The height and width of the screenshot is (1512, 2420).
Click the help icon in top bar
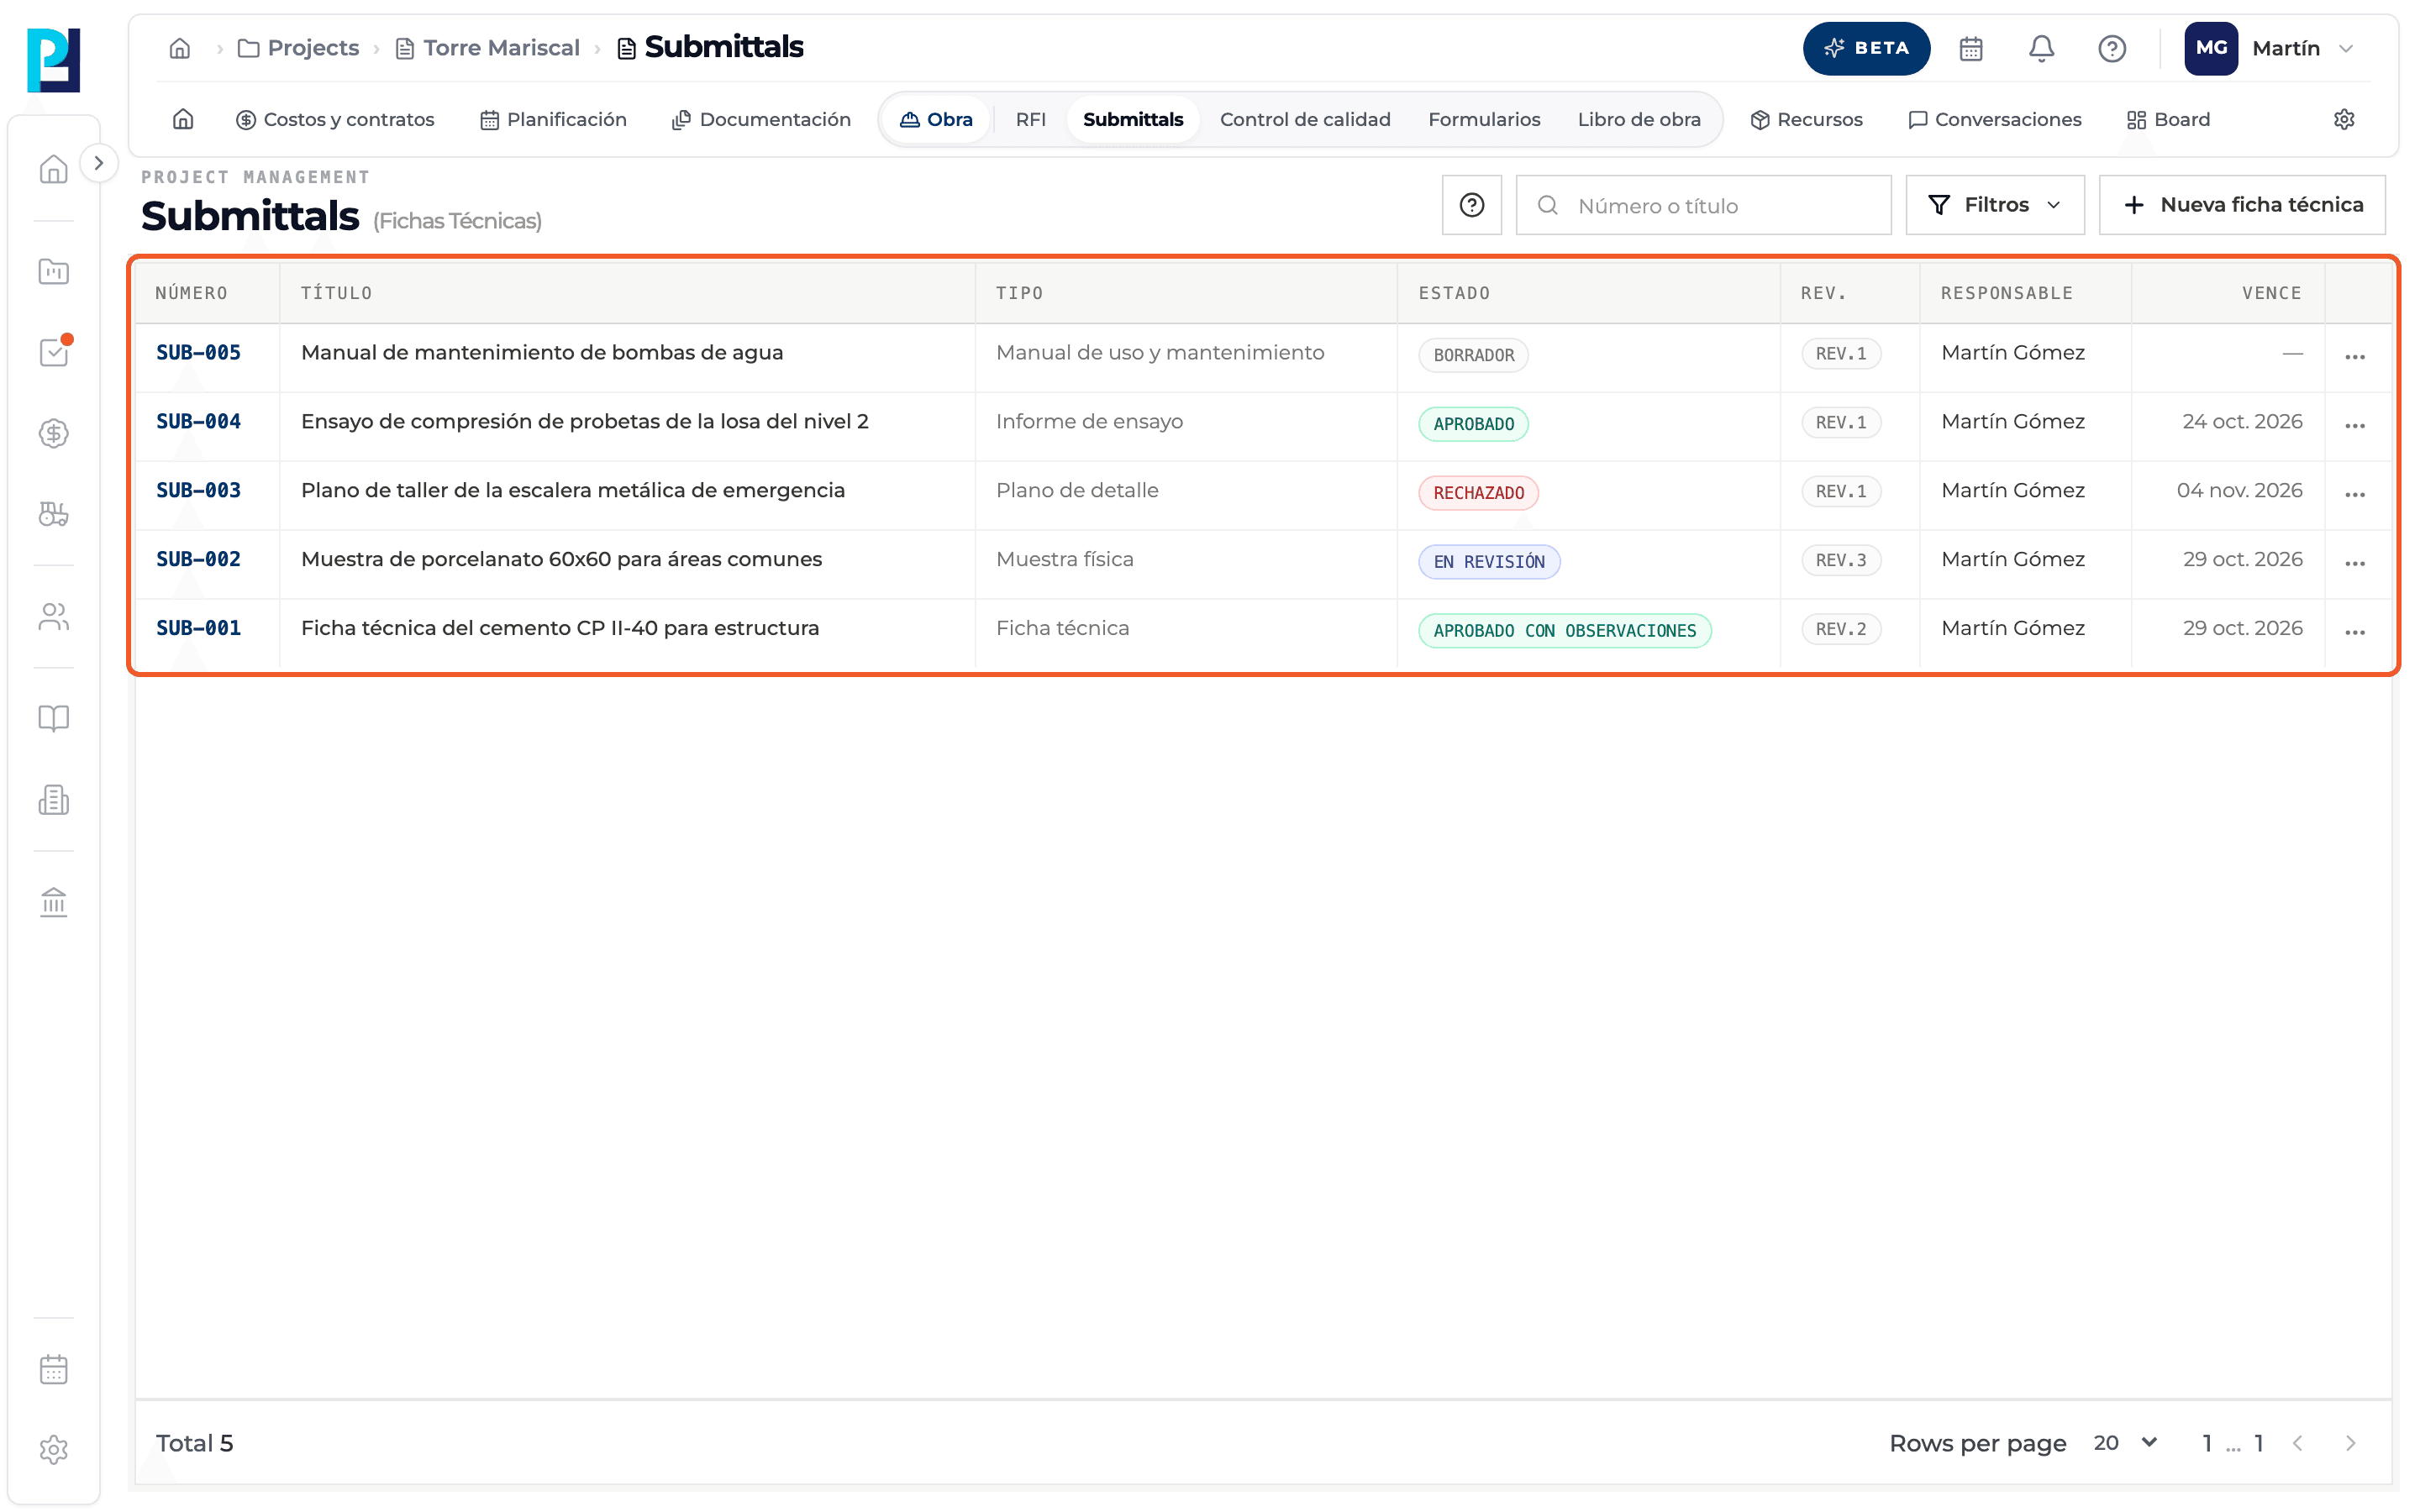(x=2111, y=48)
